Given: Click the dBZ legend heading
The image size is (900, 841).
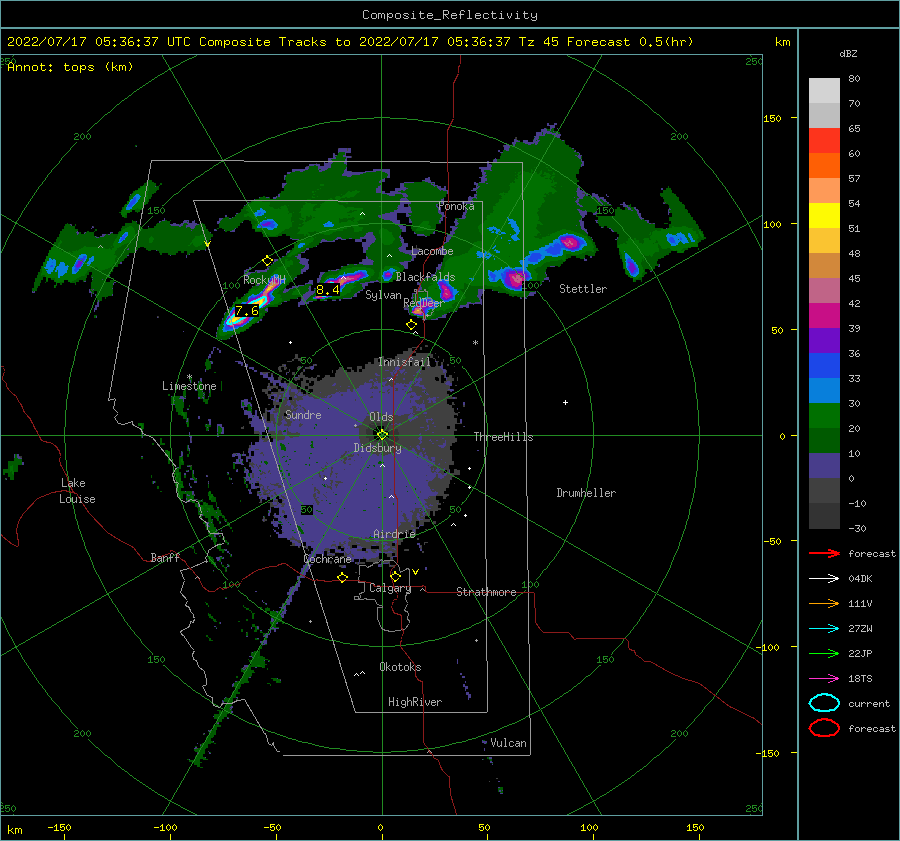Looking at the screenshot, I should pyautogui.click(x=848, y=54).
